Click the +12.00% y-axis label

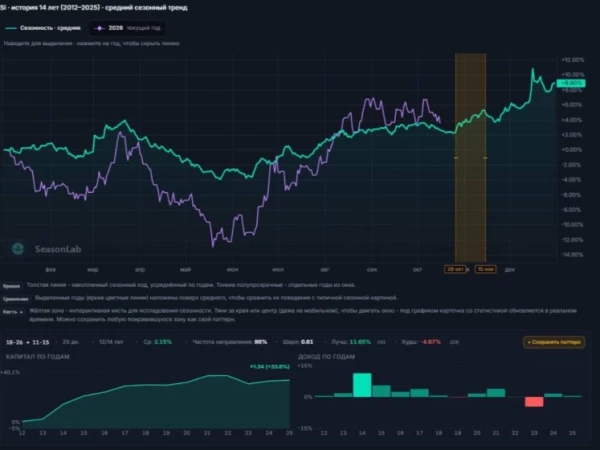tap(572, 60)
